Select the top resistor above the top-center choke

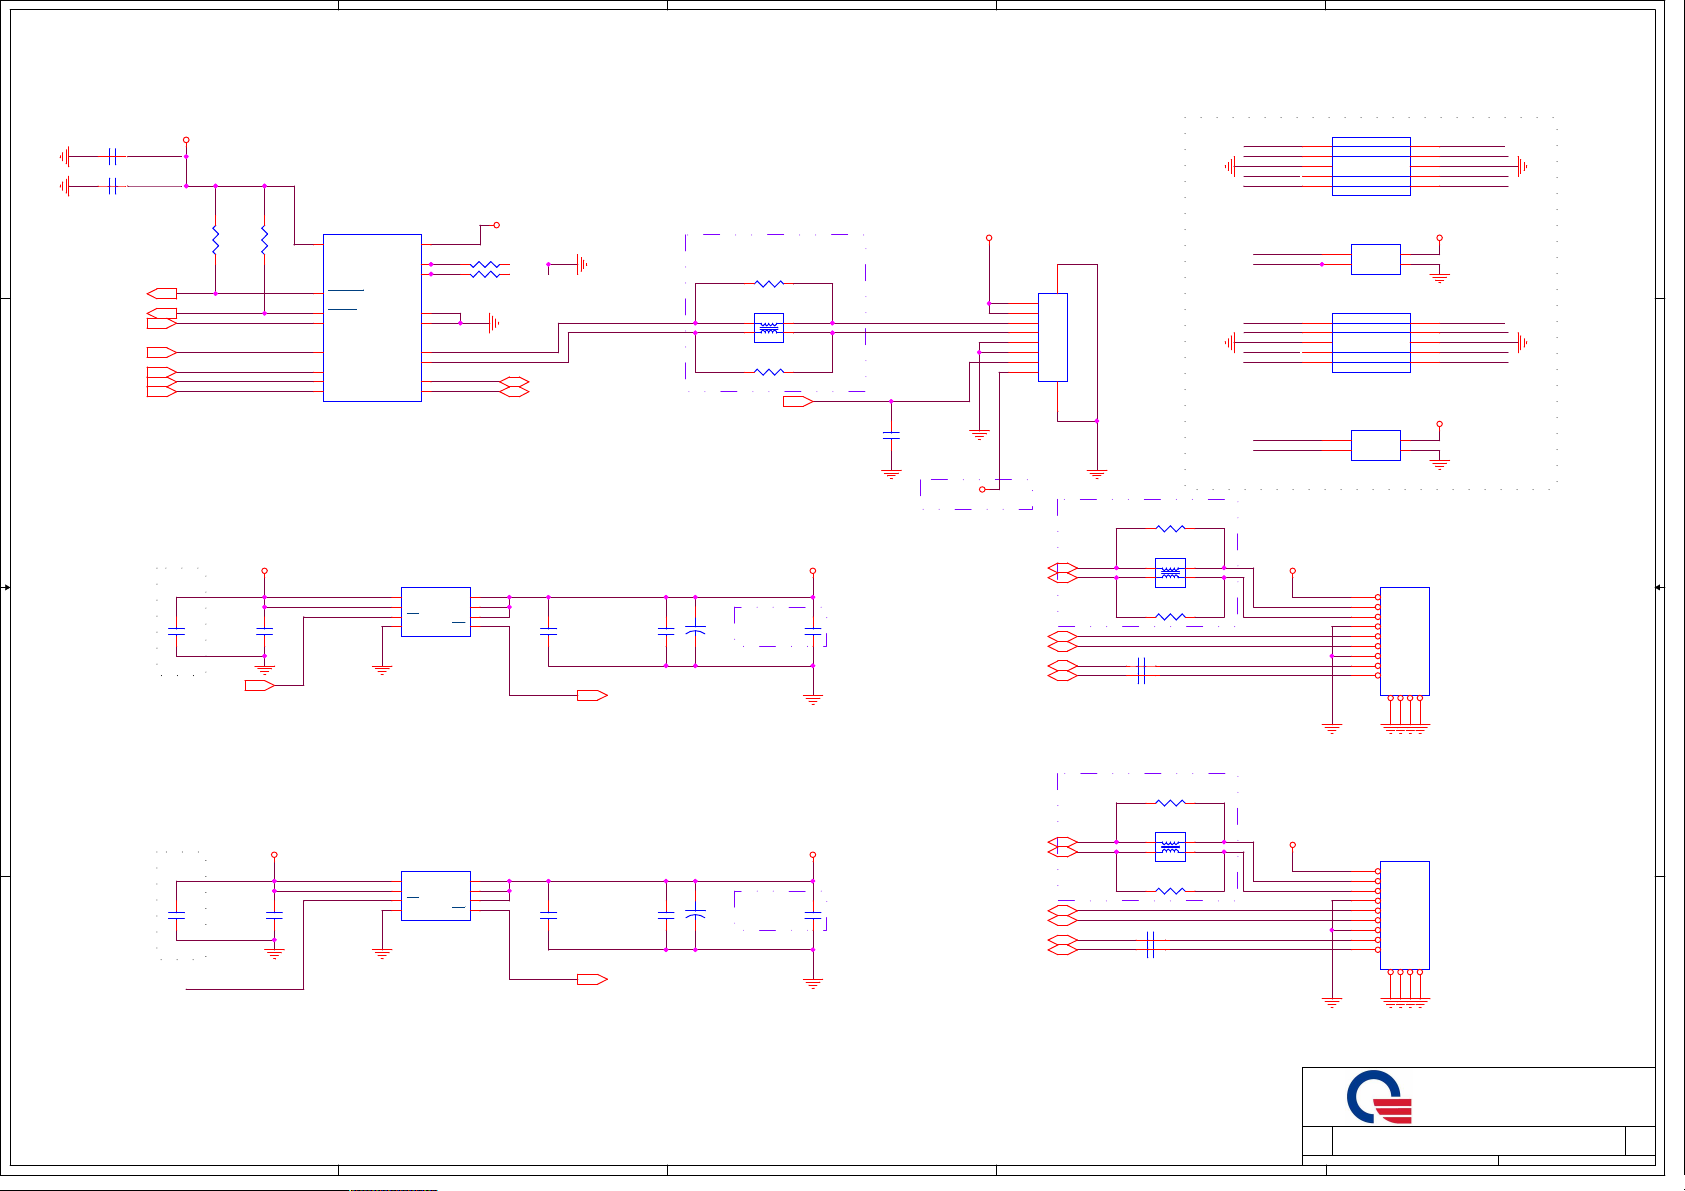768,284
